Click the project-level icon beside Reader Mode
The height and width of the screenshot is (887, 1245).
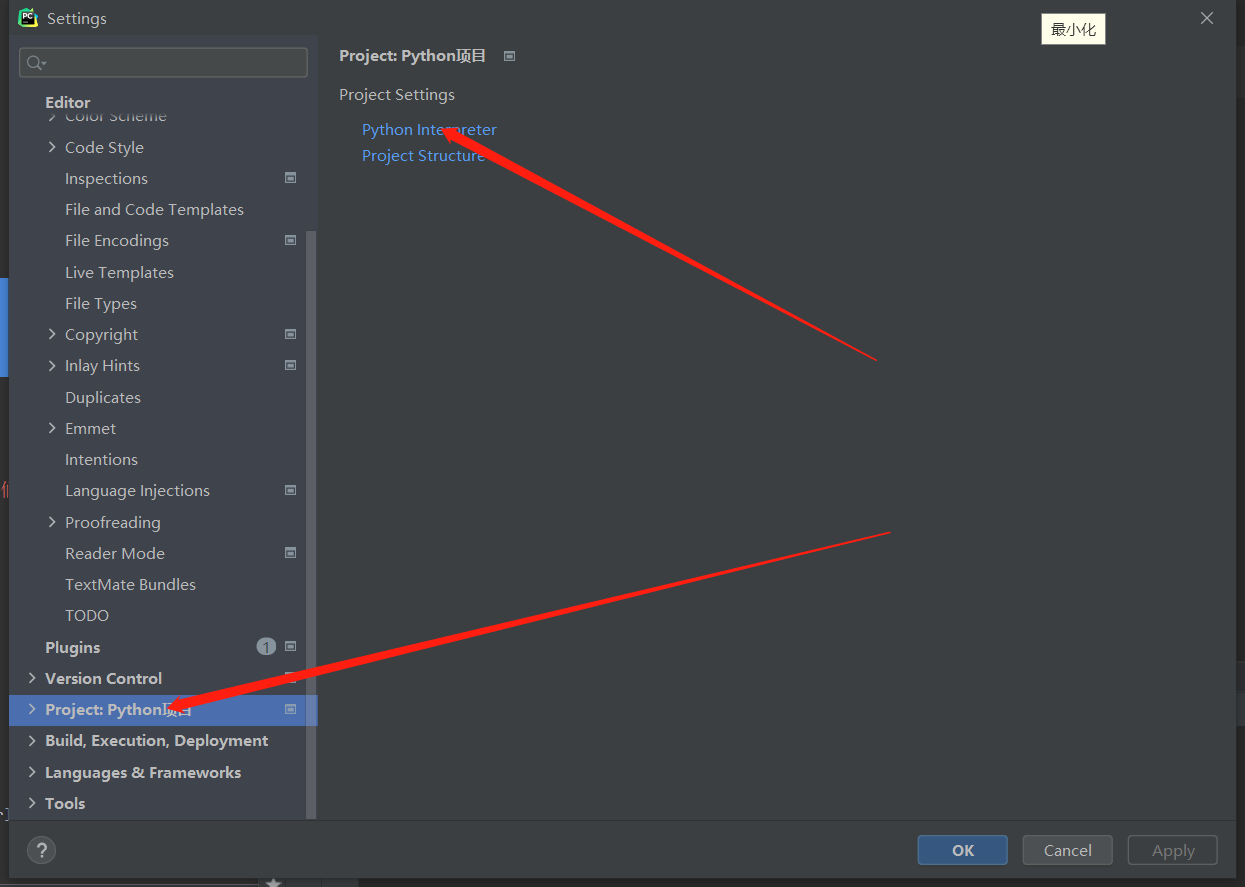coord(291,553)
